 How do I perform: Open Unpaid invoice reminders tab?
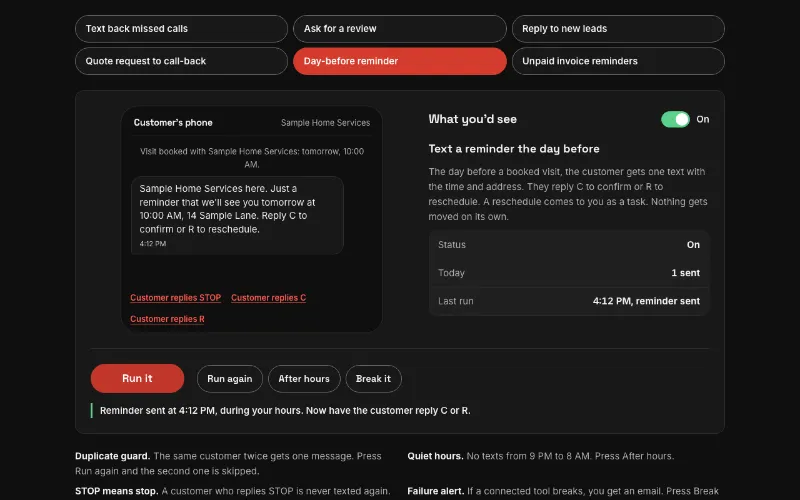(618, 61)
